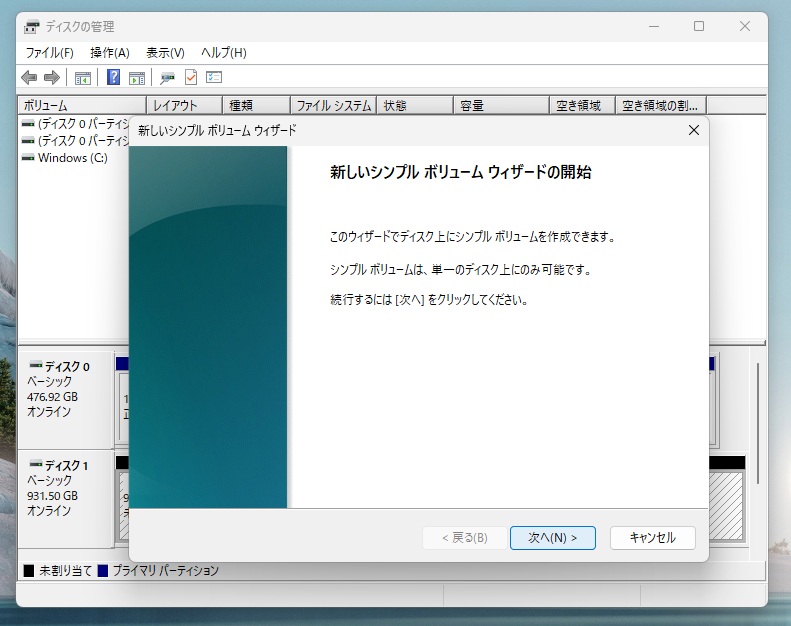
Task: Click the 931.50 GB disk size text
Action: tap(52, 496)
